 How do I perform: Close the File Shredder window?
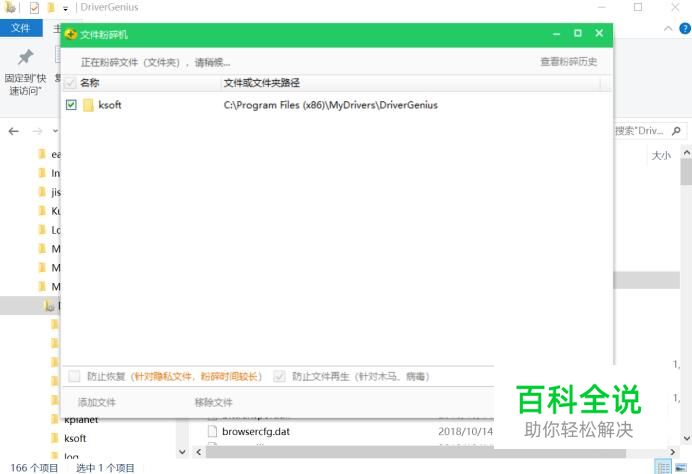click(599, 34)
